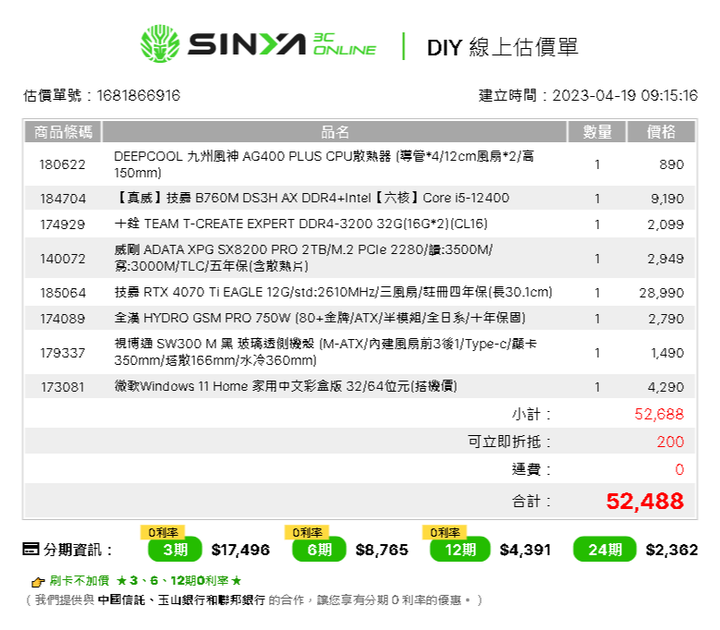Click quote number 1681866916
720x630 pixels.
coord(139,96)
